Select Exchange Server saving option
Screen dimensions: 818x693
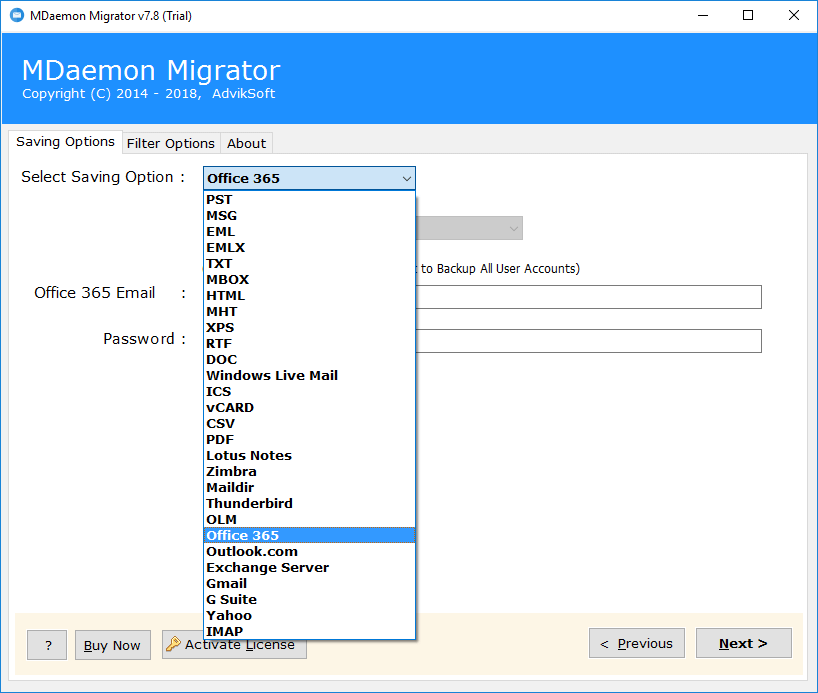309,568
